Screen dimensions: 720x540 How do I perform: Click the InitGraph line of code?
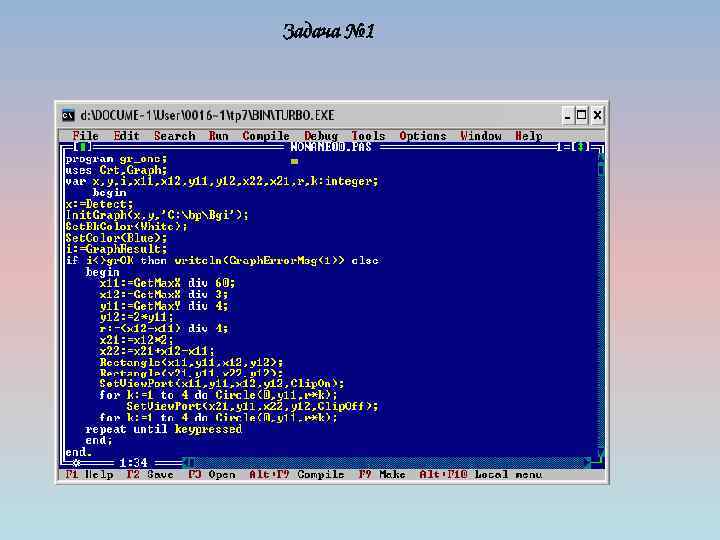tap(157, 215)
